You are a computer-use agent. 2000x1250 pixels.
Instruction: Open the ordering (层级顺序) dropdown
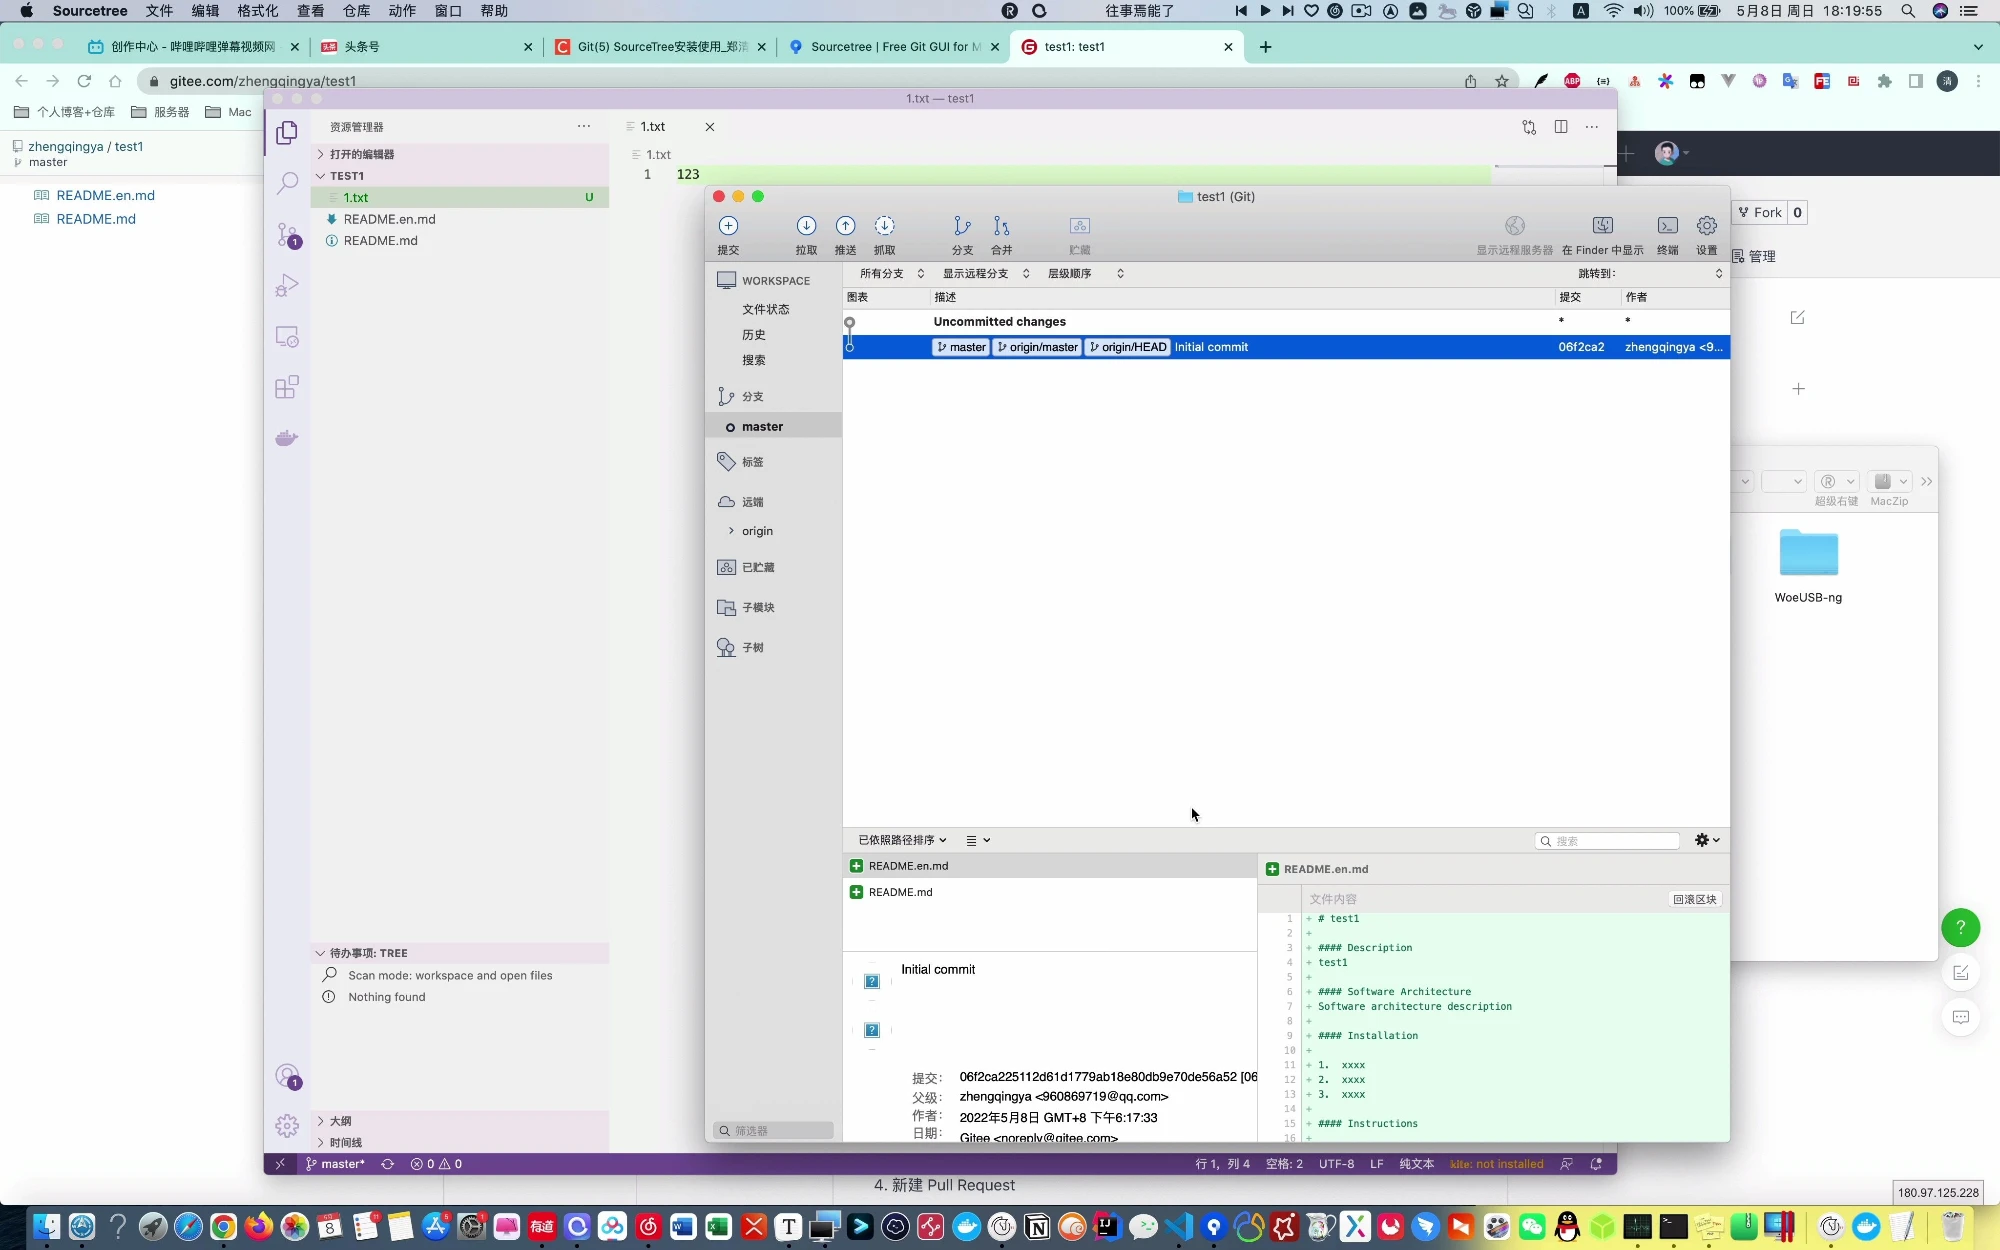point(1086,273)
